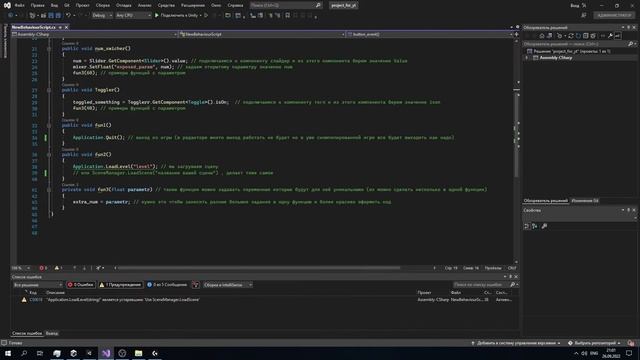Click the editor warning count indicator

click(x=58, y=268)
